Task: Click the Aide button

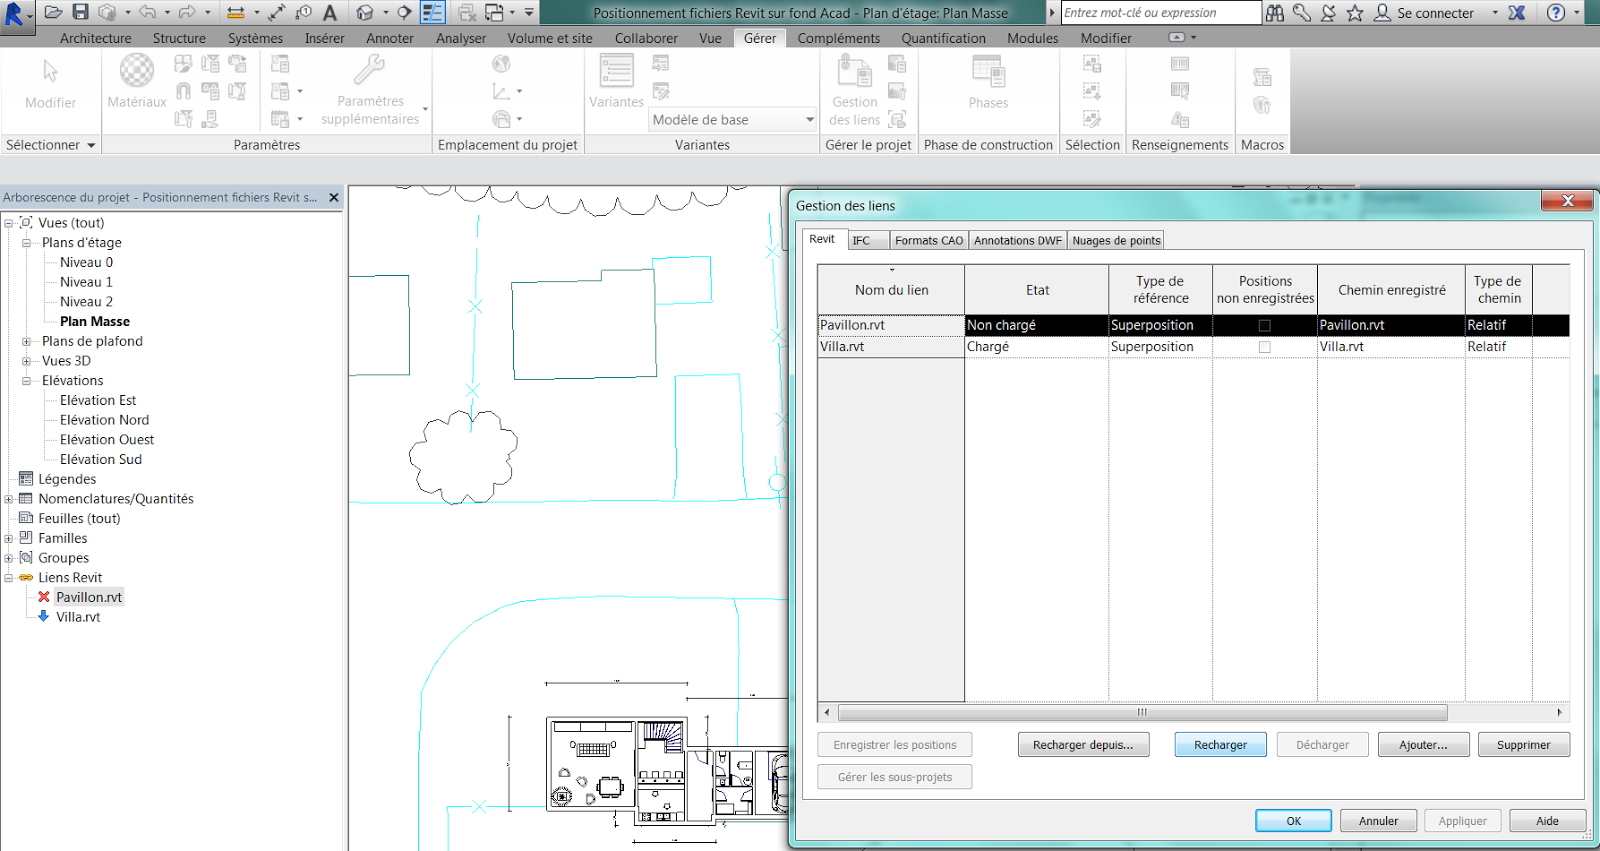Action: click(x=1547, y=821)
